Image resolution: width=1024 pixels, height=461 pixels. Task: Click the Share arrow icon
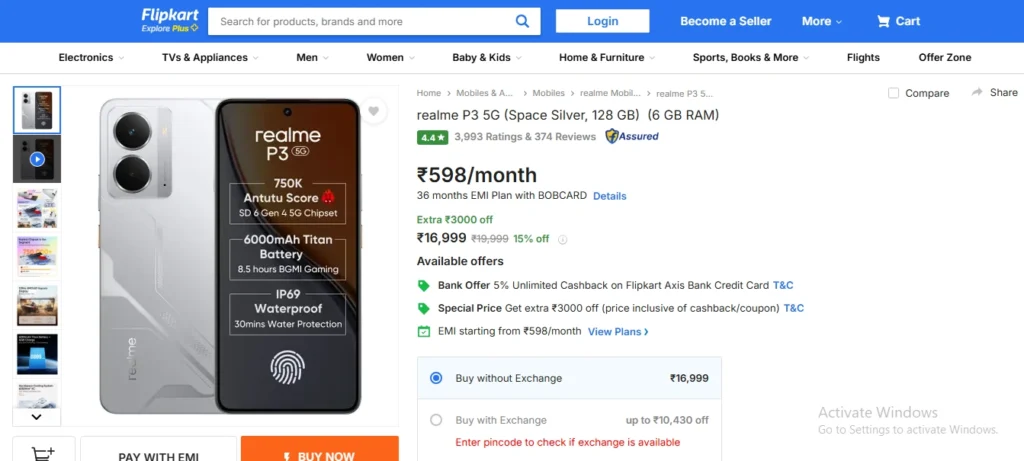tap(977, 92)
